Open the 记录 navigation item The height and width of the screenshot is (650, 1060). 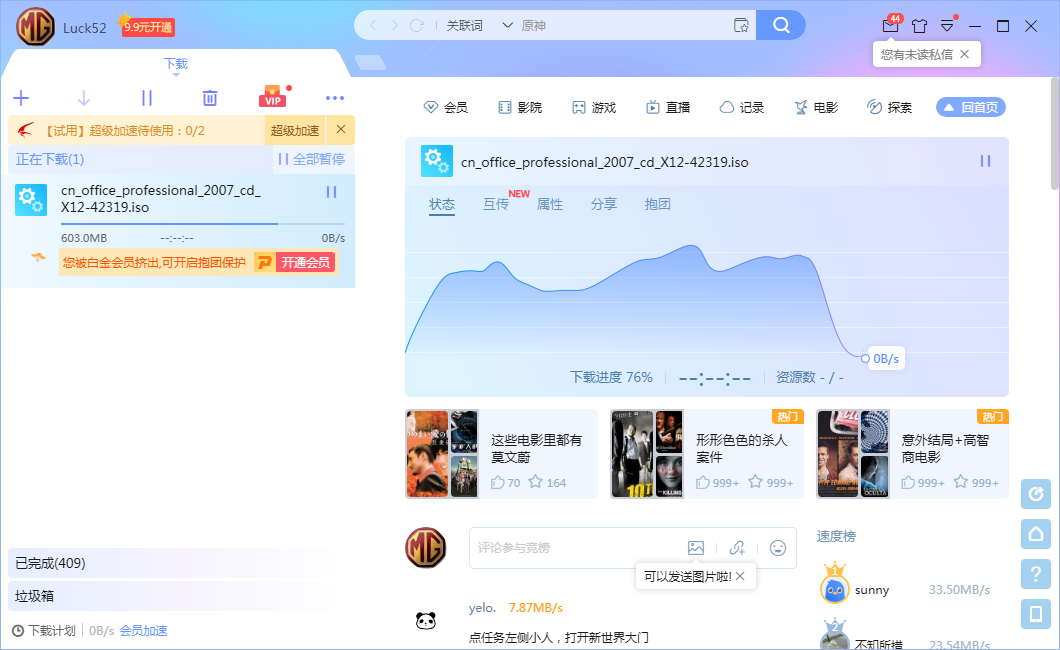tap(742, 107)
